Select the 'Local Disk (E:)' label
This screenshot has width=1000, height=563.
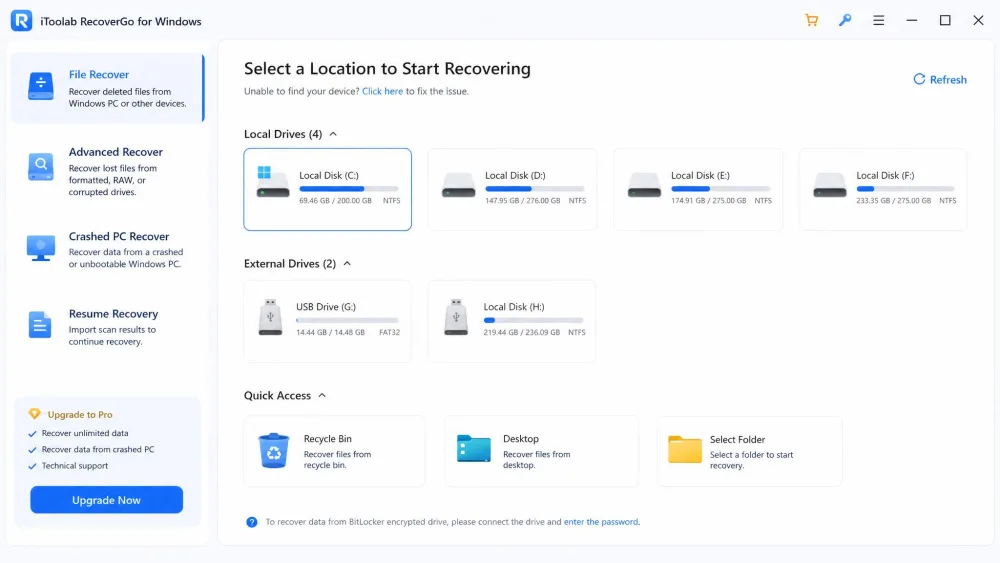700,175
